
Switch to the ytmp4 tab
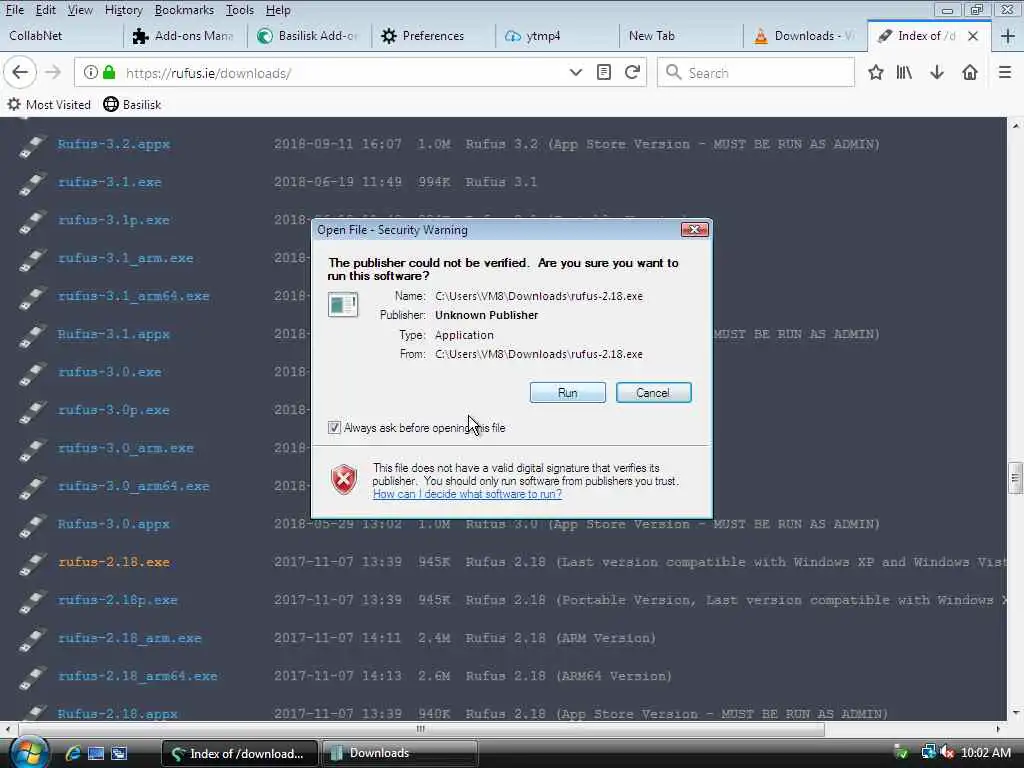click(558, 36)
